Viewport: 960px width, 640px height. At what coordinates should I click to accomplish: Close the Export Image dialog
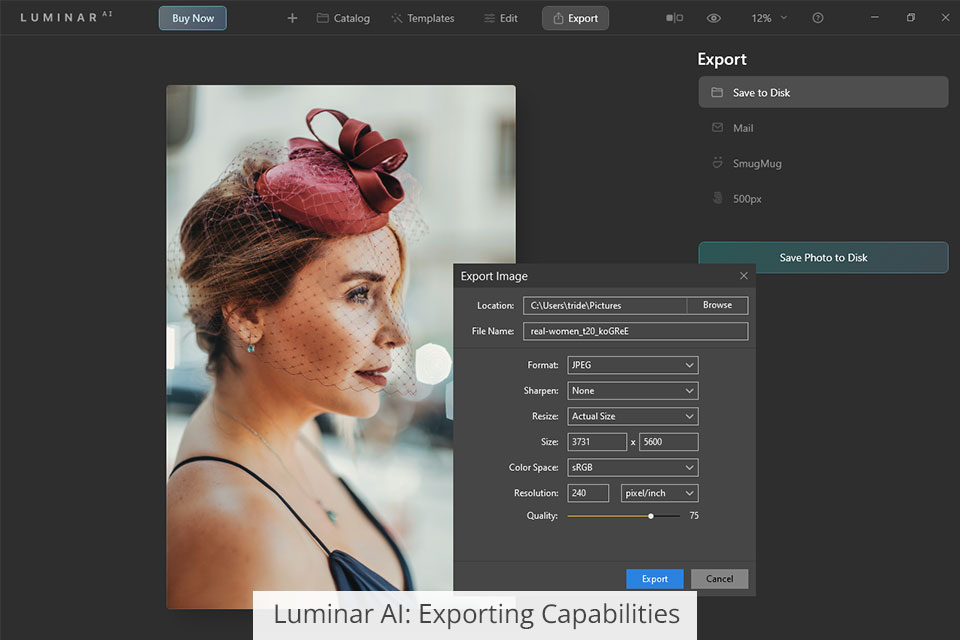[743, 276]
